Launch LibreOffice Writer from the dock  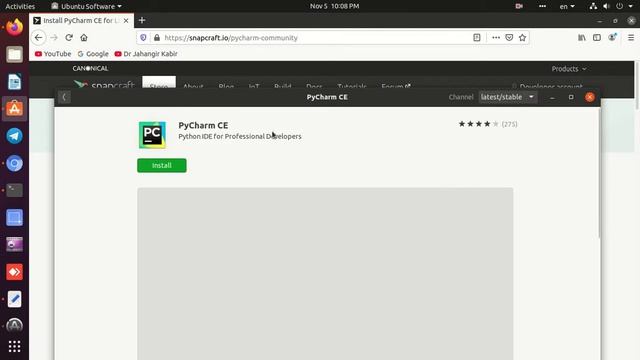[x=15, y=82]
